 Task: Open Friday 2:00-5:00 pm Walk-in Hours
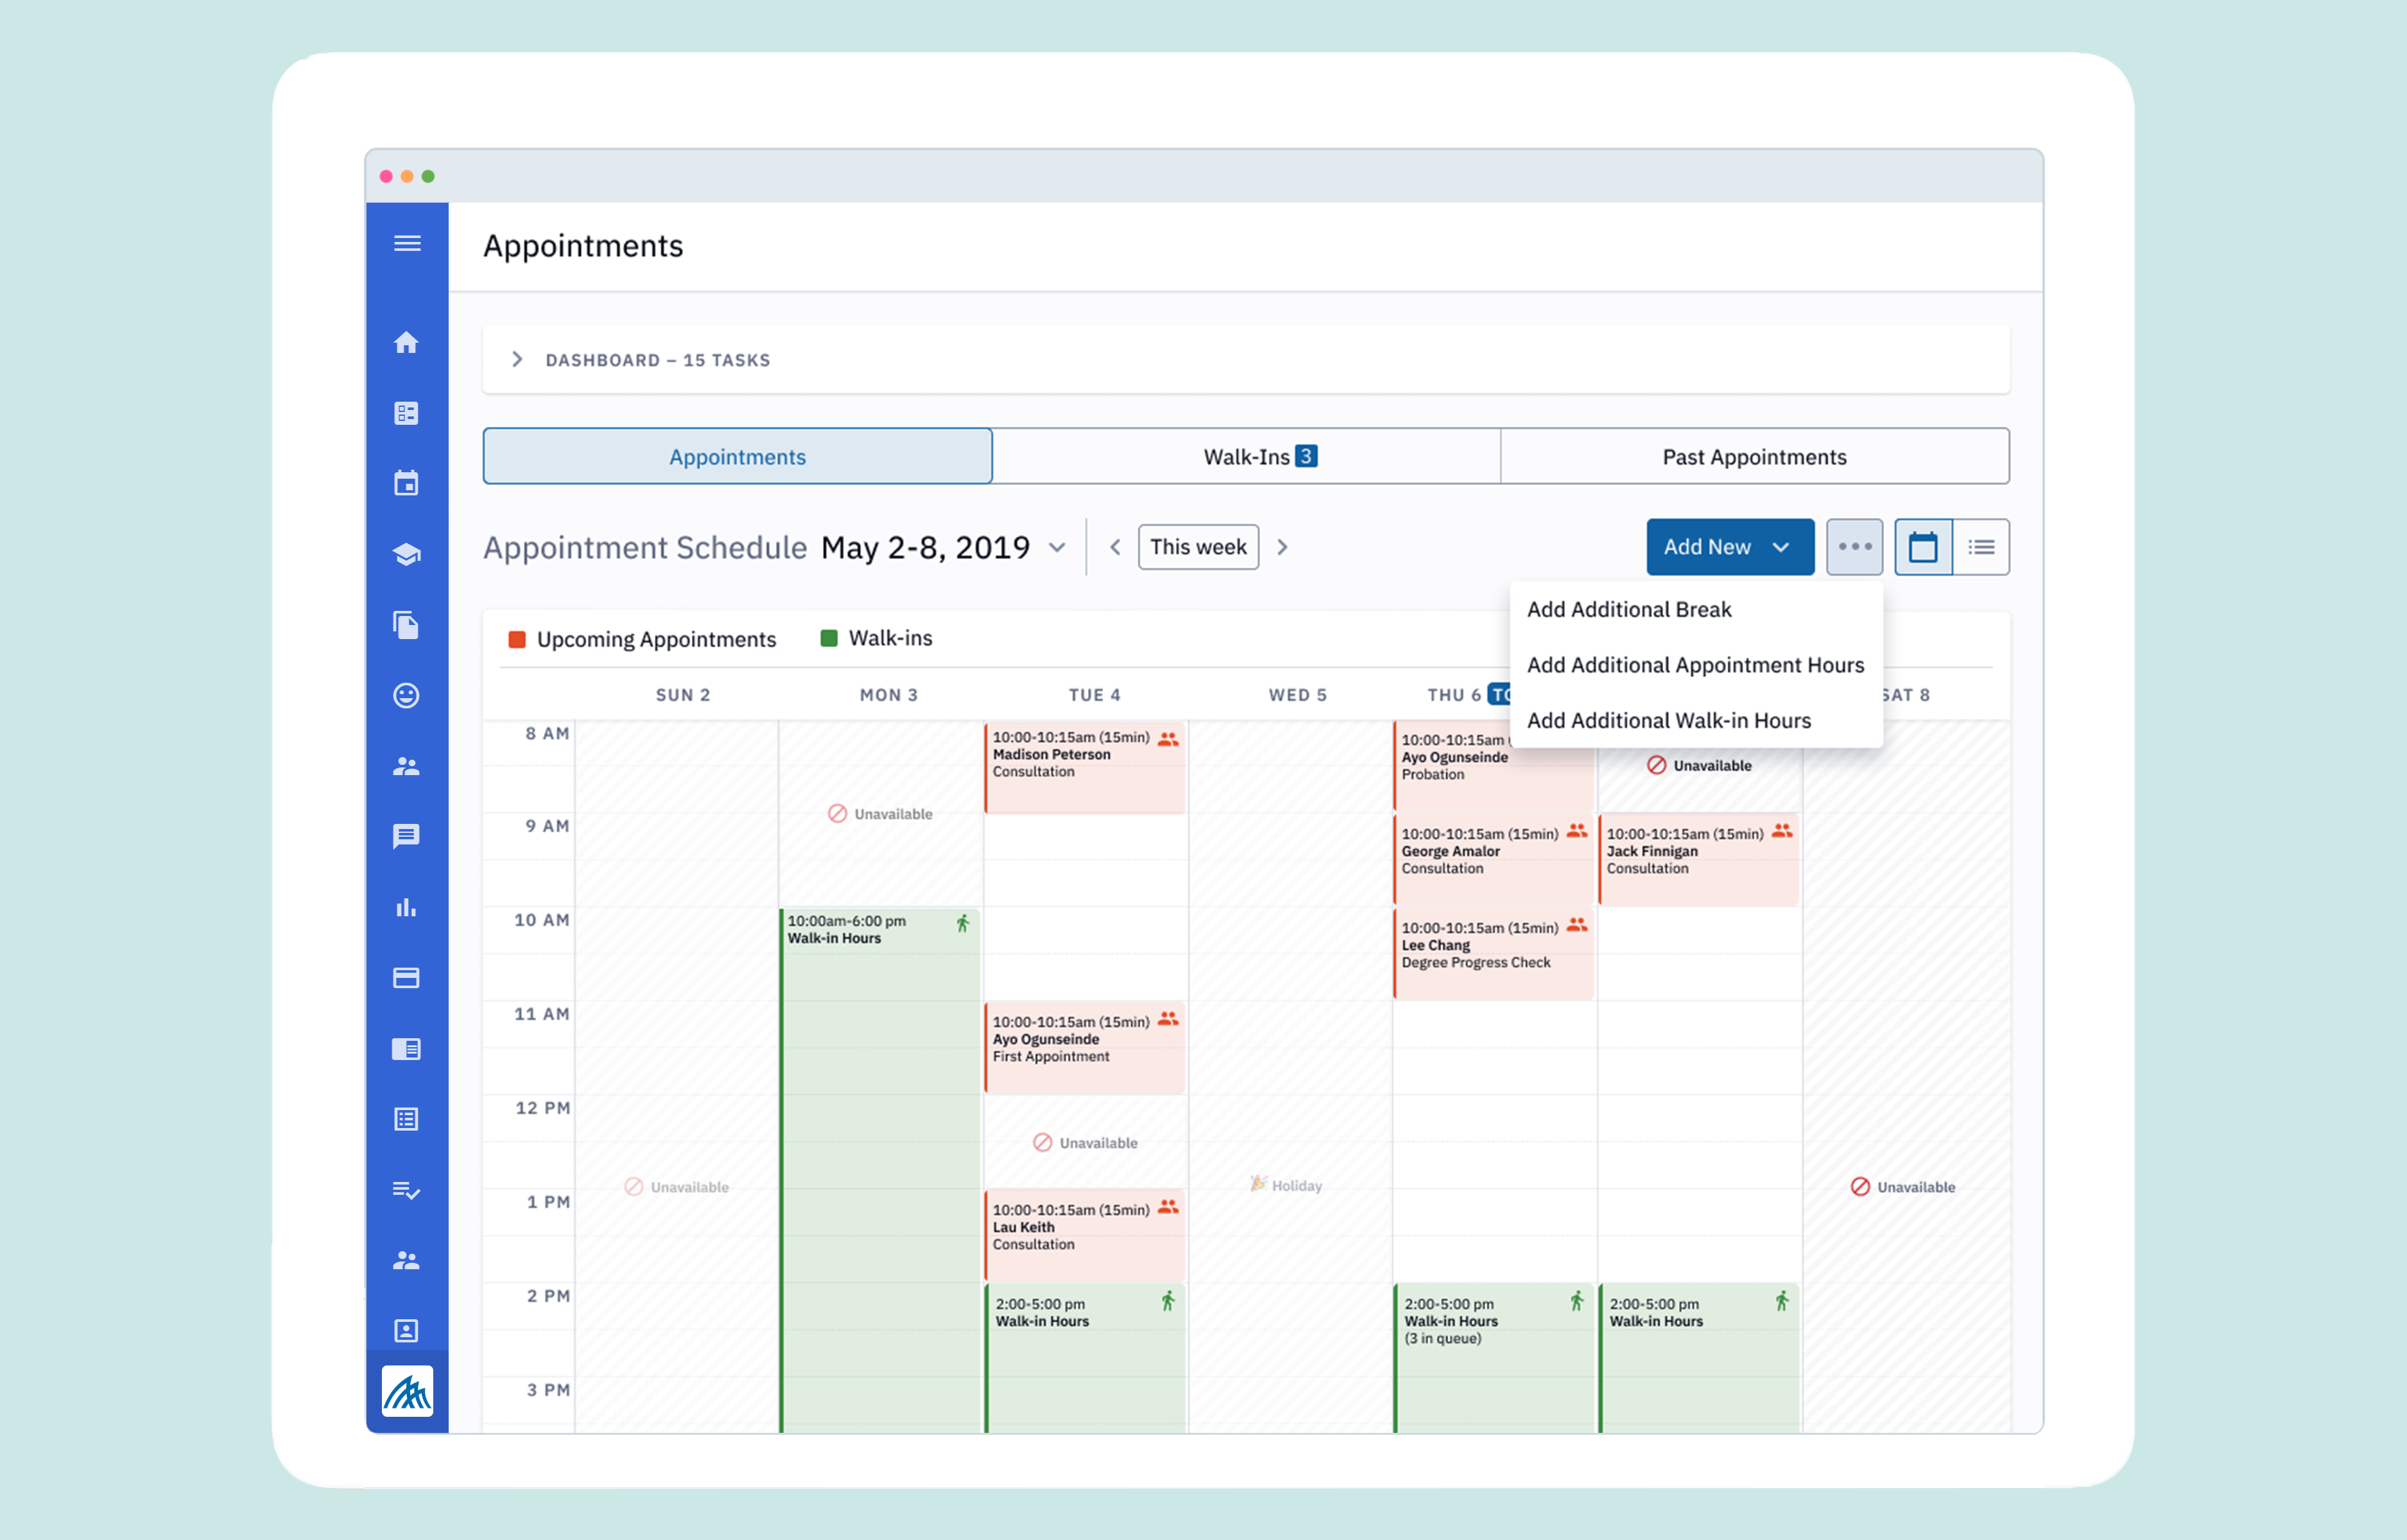(x=1698, y=1358)
